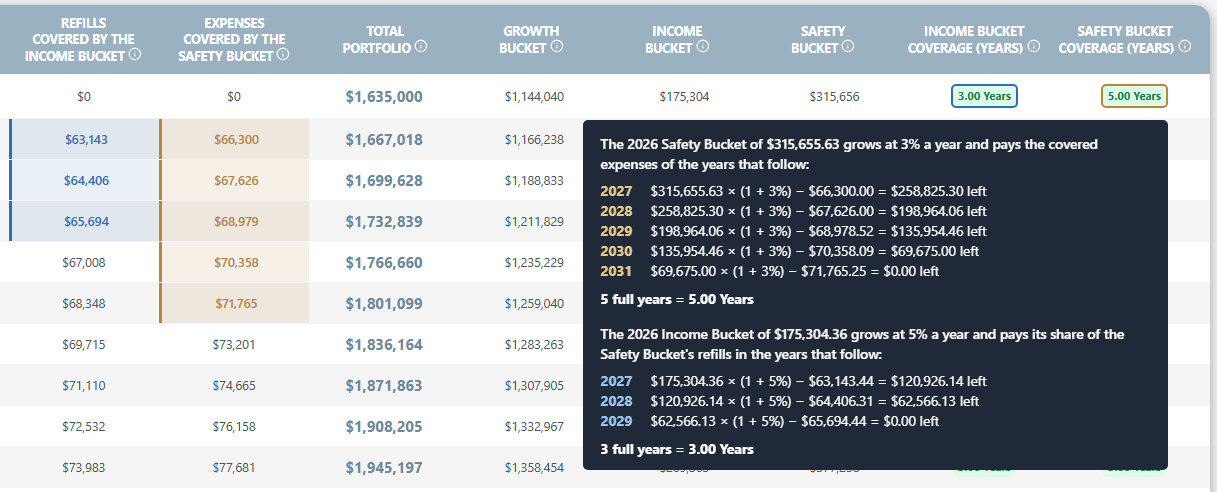
Task: Click the '5 full years = 5.00 Years' line
Action: point(677,299)
